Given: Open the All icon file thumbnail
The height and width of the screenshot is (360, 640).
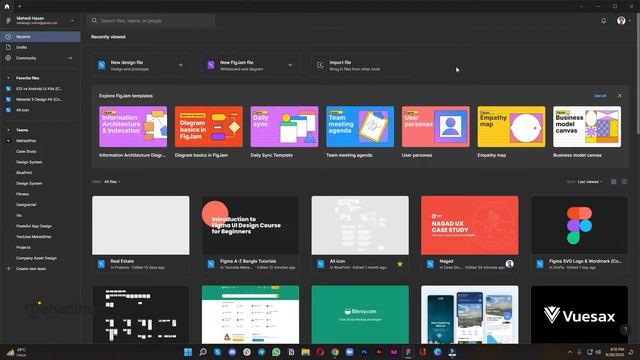Looking at the screenshot, I should tap(360, 225).
